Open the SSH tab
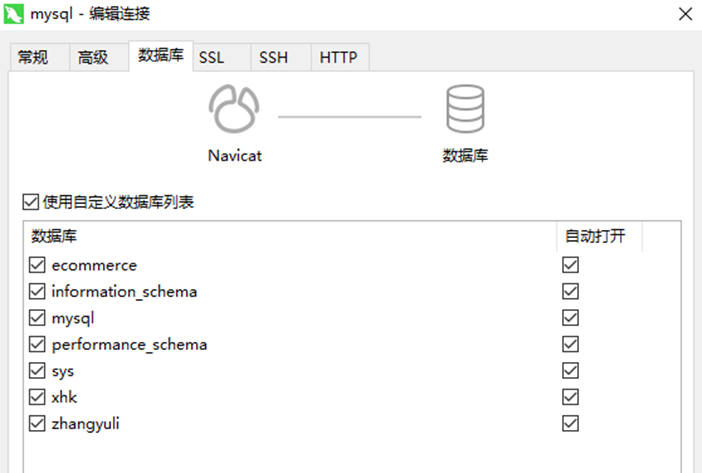 (273, 58)
